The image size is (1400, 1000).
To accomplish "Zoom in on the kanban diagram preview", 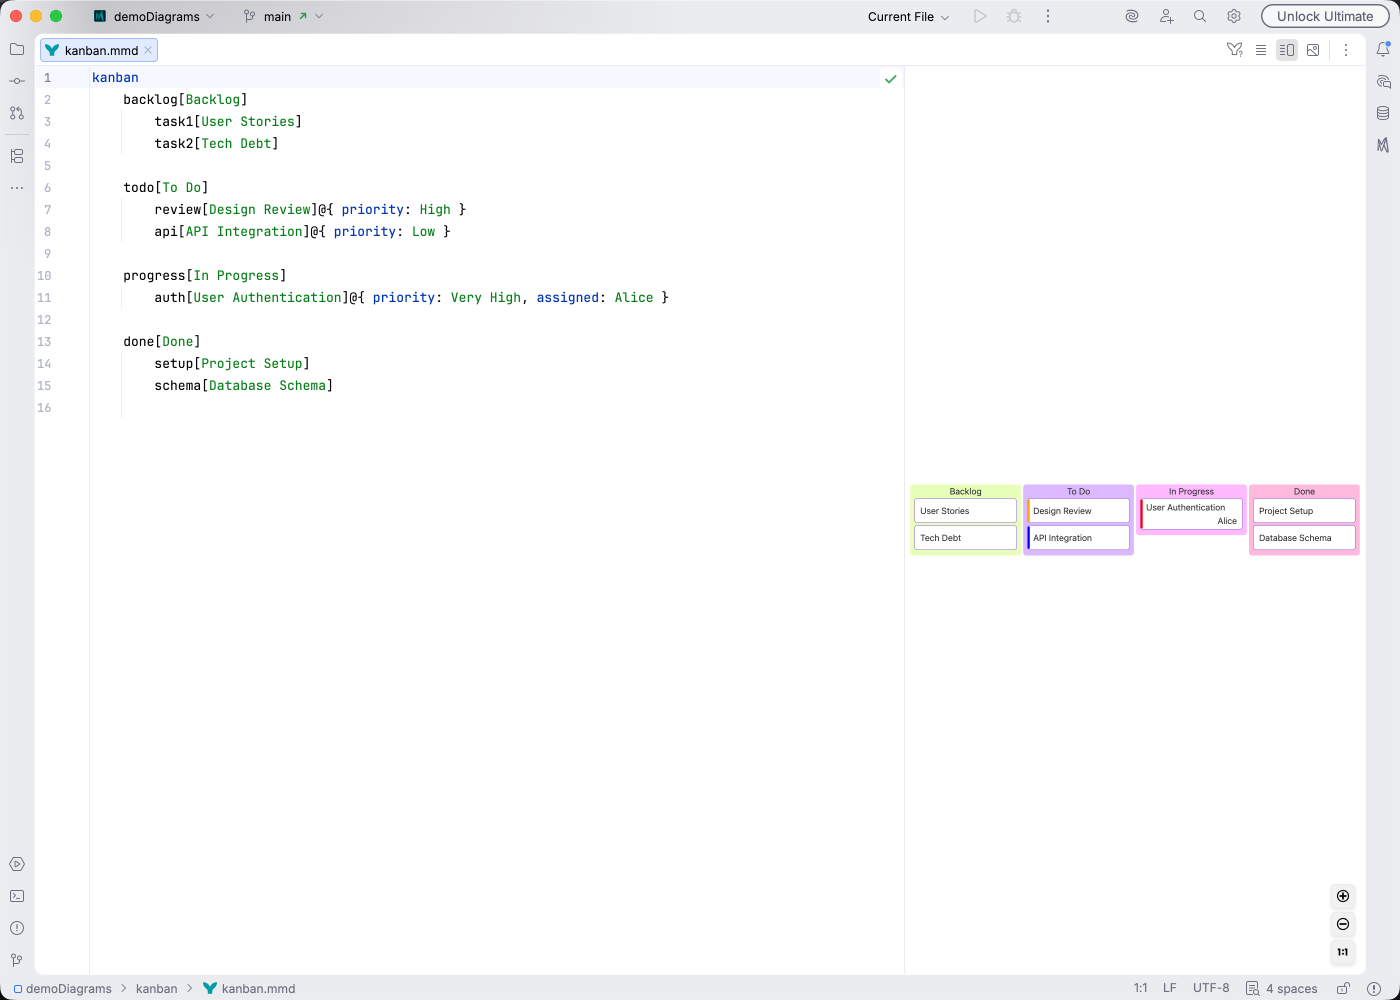I will tap(1342, 896).
